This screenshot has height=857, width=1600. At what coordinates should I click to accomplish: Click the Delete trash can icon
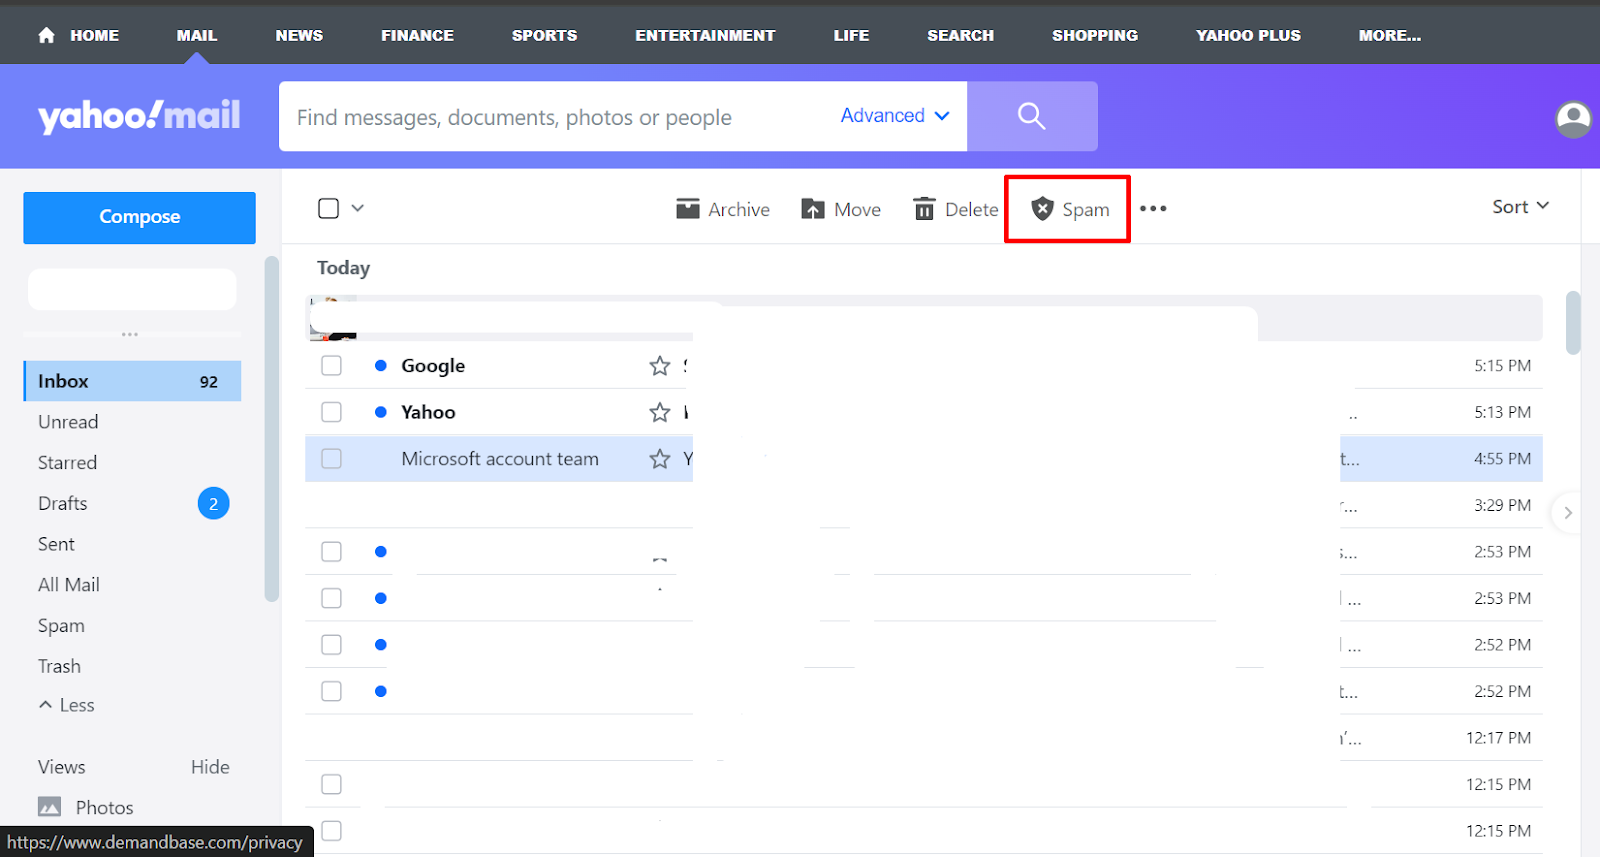(924, 209)
